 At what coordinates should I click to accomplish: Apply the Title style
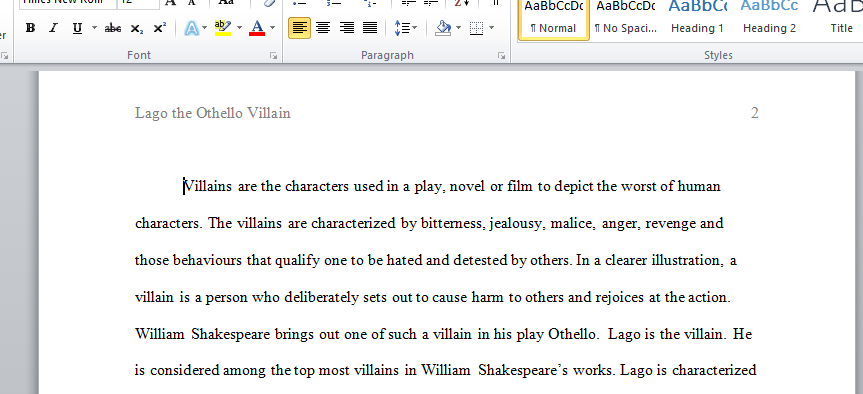[839, 20]
